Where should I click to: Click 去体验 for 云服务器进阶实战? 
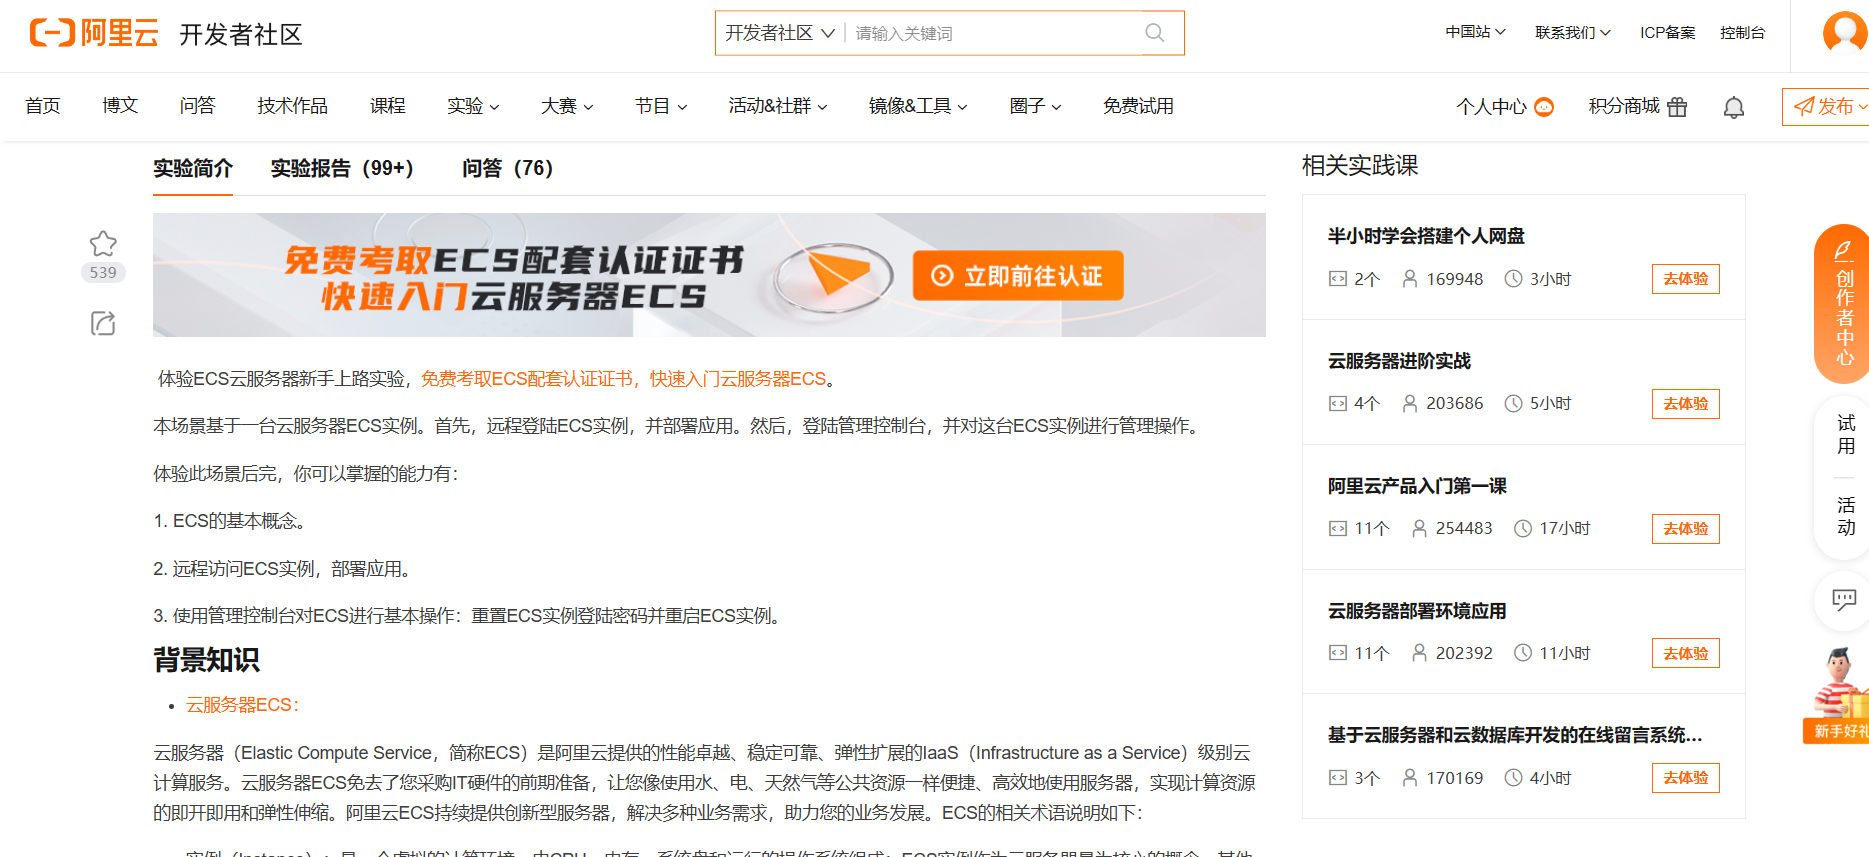(x=1685, y=404)
